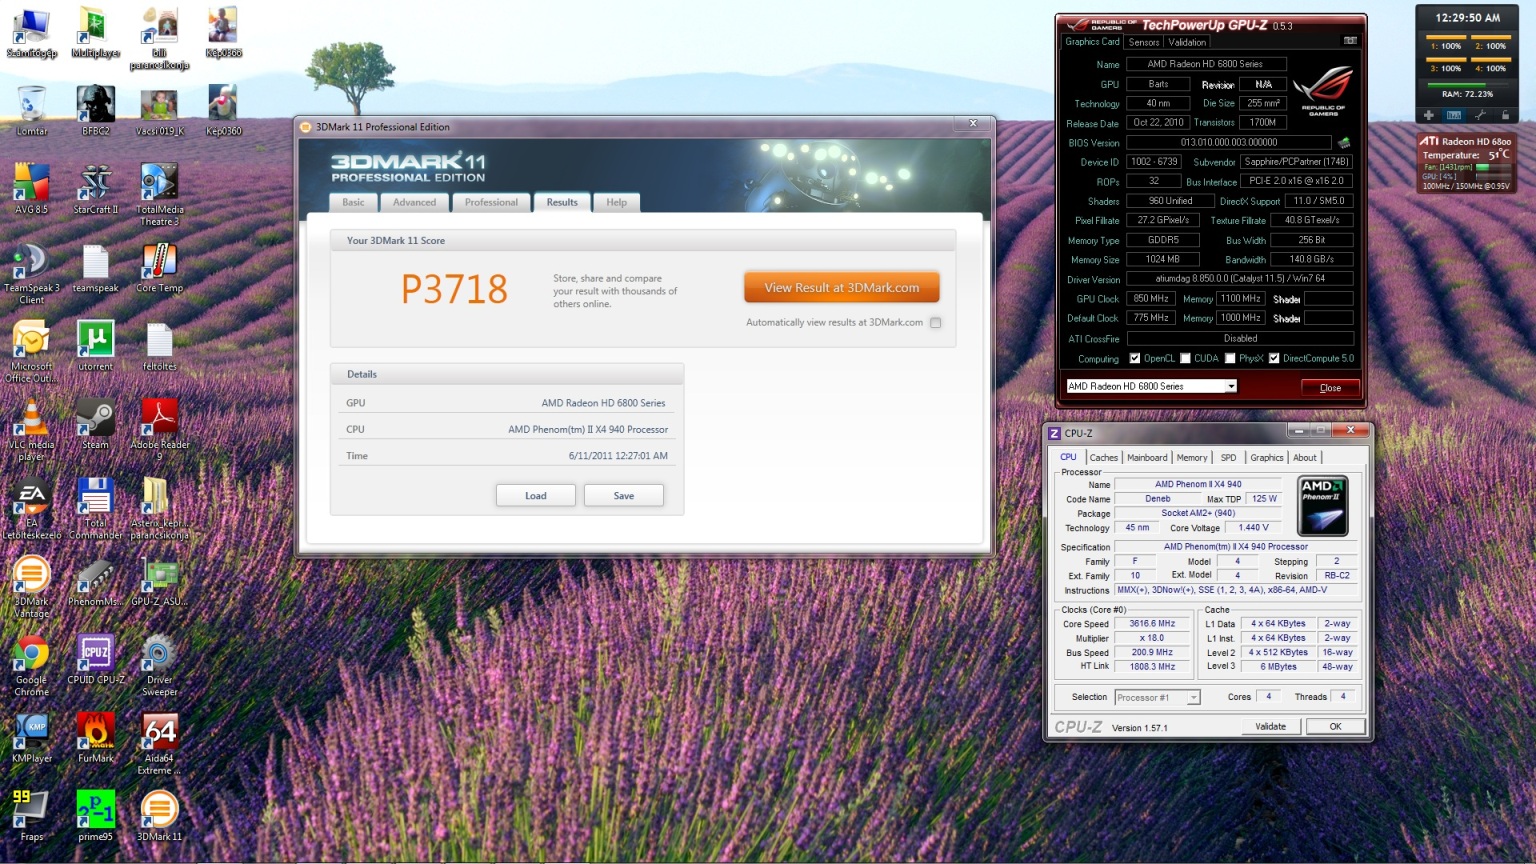Click RAM usage bar in CPU gadget
The width and height of the screenshot is (1536, 864).
(x=1467, y=85)
